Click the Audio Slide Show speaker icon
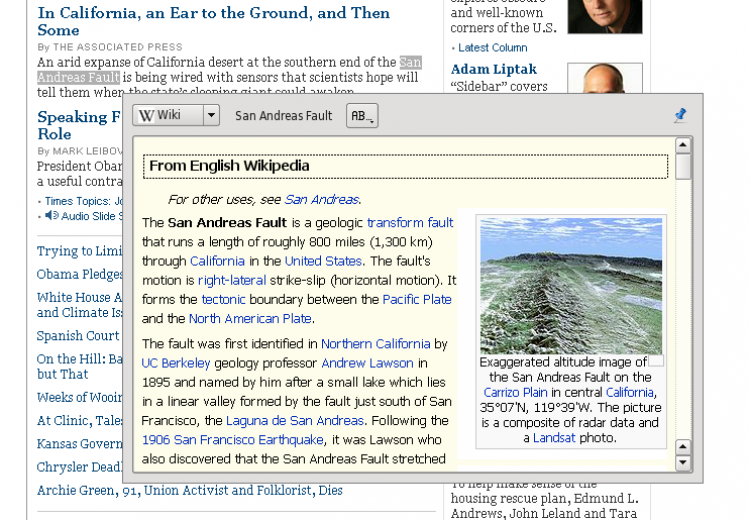750x520 pixels. (52, 216)
